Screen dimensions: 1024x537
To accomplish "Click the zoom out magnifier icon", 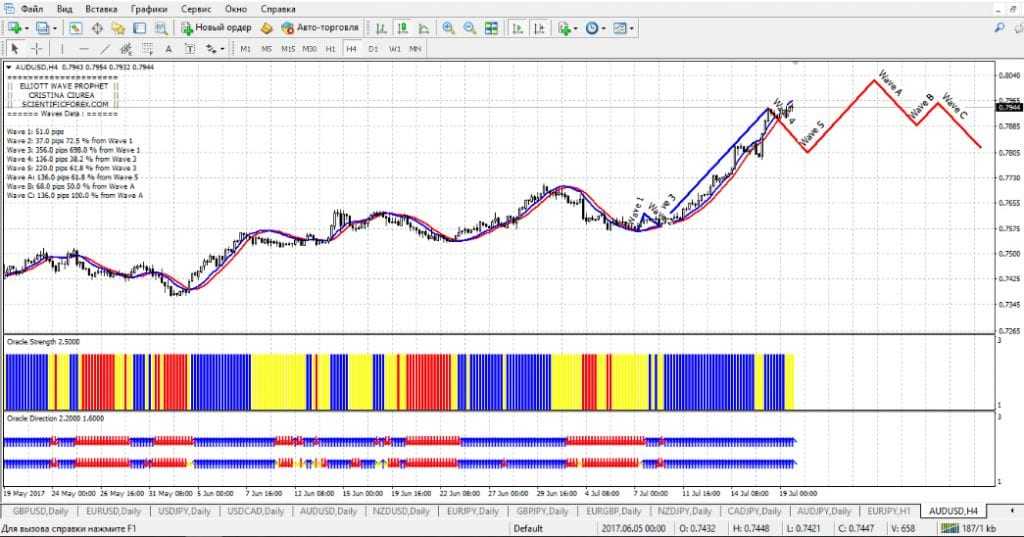I will 469,29.
